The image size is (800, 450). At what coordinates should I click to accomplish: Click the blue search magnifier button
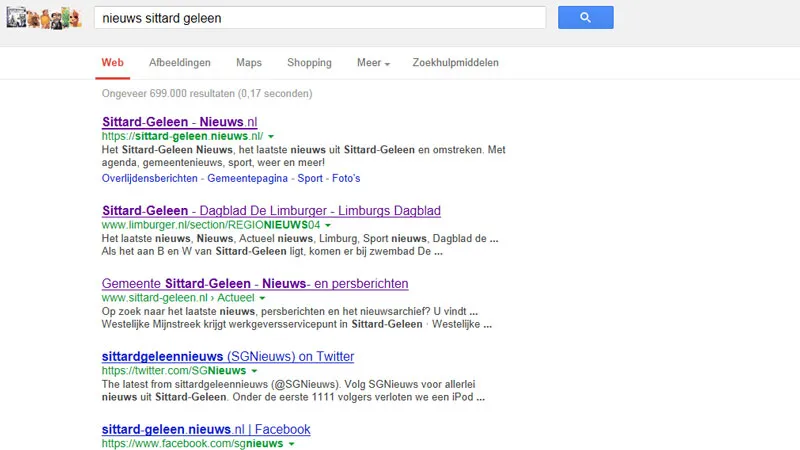(585, 17)
